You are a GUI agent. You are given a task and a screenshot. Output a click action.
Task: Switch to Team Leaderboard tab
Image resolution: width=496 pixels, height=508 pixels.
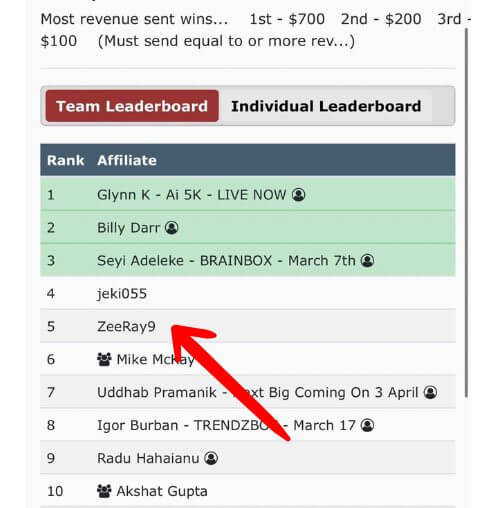(x=132, y=106)
